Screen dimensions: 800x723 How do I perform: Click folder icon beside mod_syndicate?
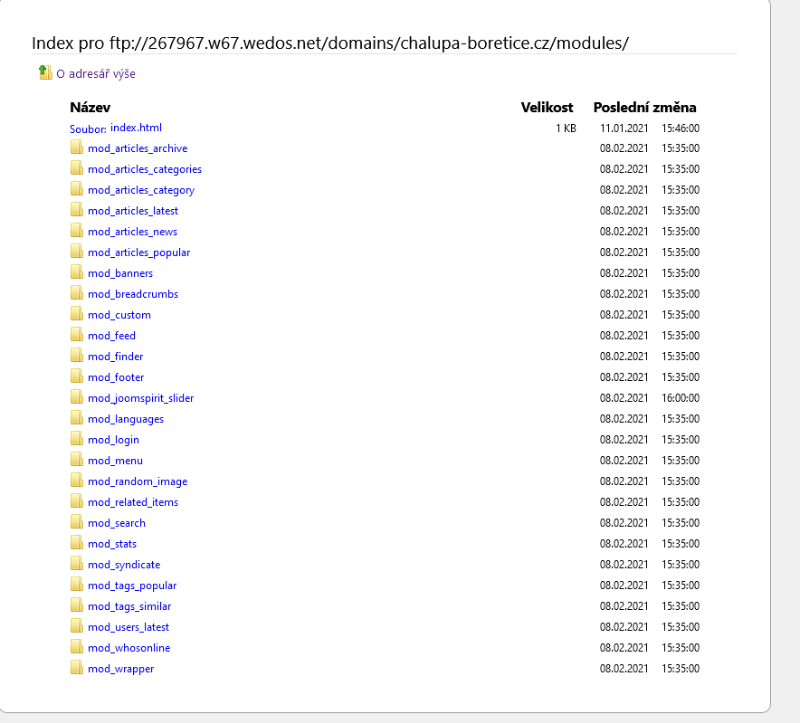pyautogui.click(x=77, y=564)
